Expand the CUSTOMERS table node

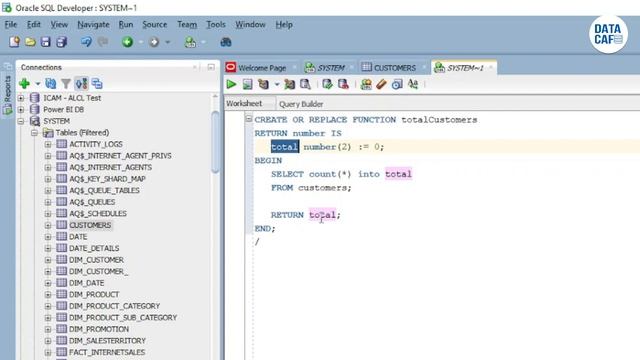click(x=48, y=225)
